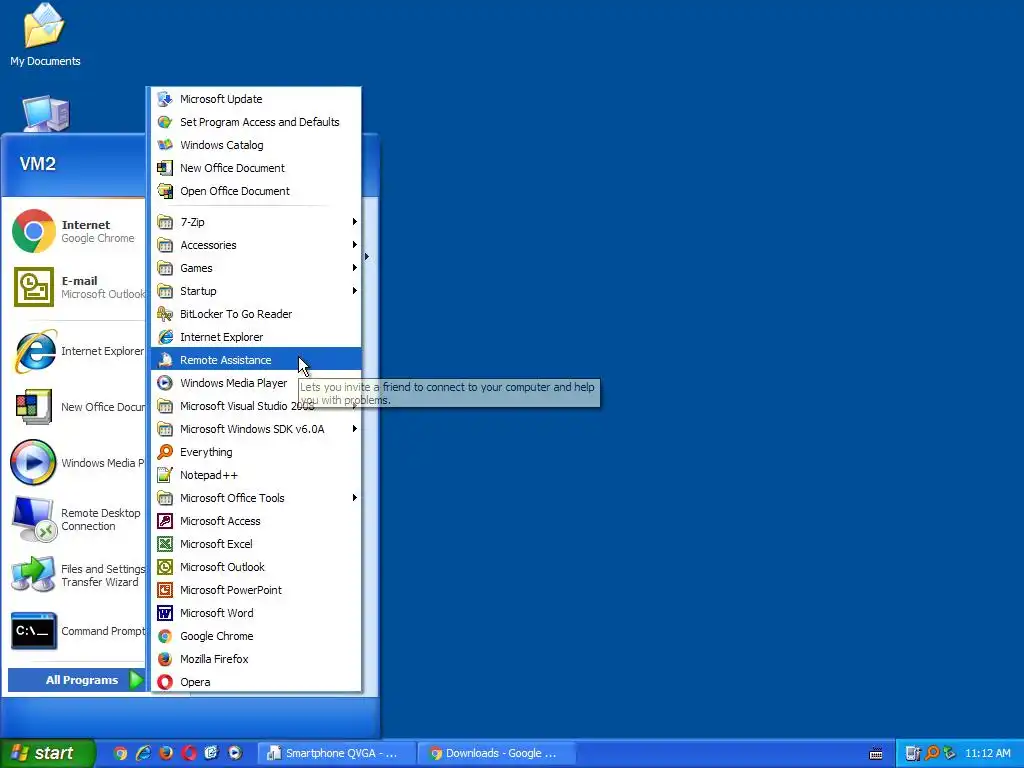Click the Microsoft Excel icon
Viewport: 1024px width, 768px height.
click(x=165, y=544)
